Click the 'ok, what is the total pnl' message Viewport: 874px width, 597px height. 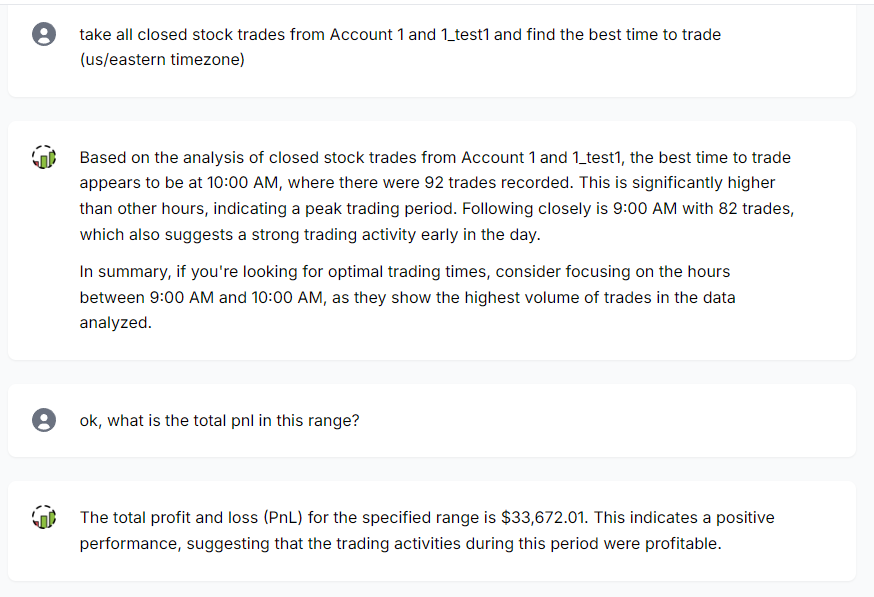click(x=219, y=421)
